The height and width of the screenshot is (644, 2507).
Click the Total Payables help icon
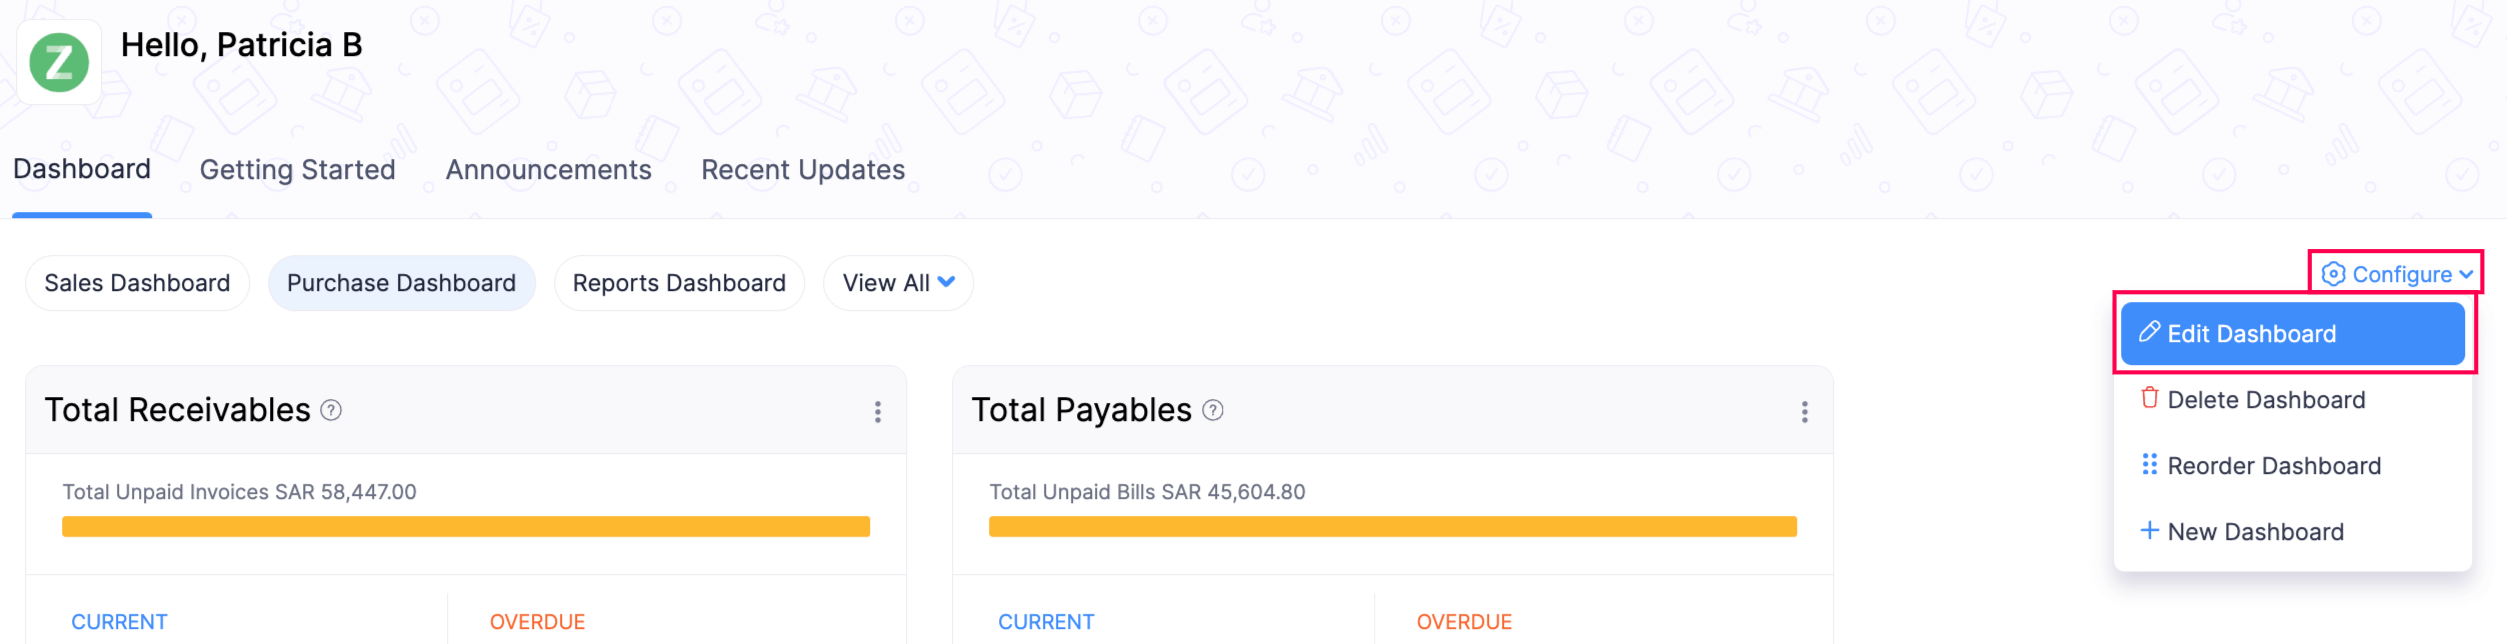point(1213,410)
